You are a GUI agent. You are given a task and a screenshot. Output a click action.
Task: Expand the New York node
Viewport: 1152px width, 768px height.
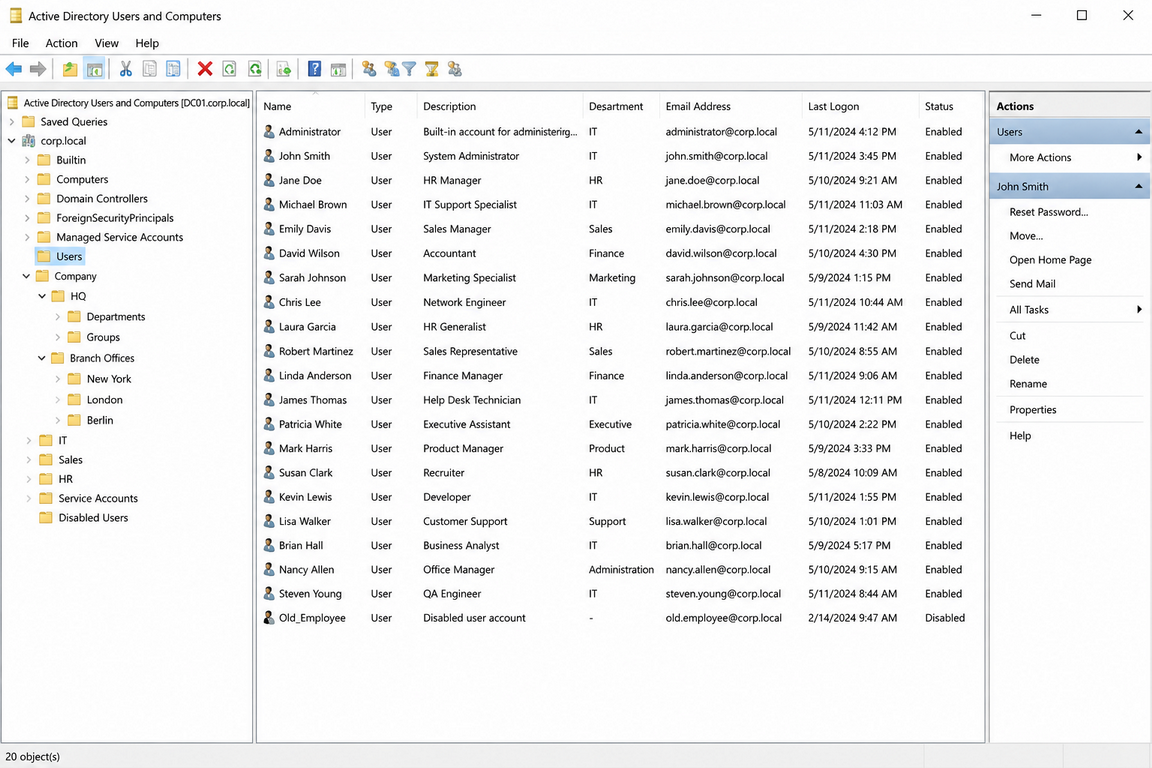58,379
